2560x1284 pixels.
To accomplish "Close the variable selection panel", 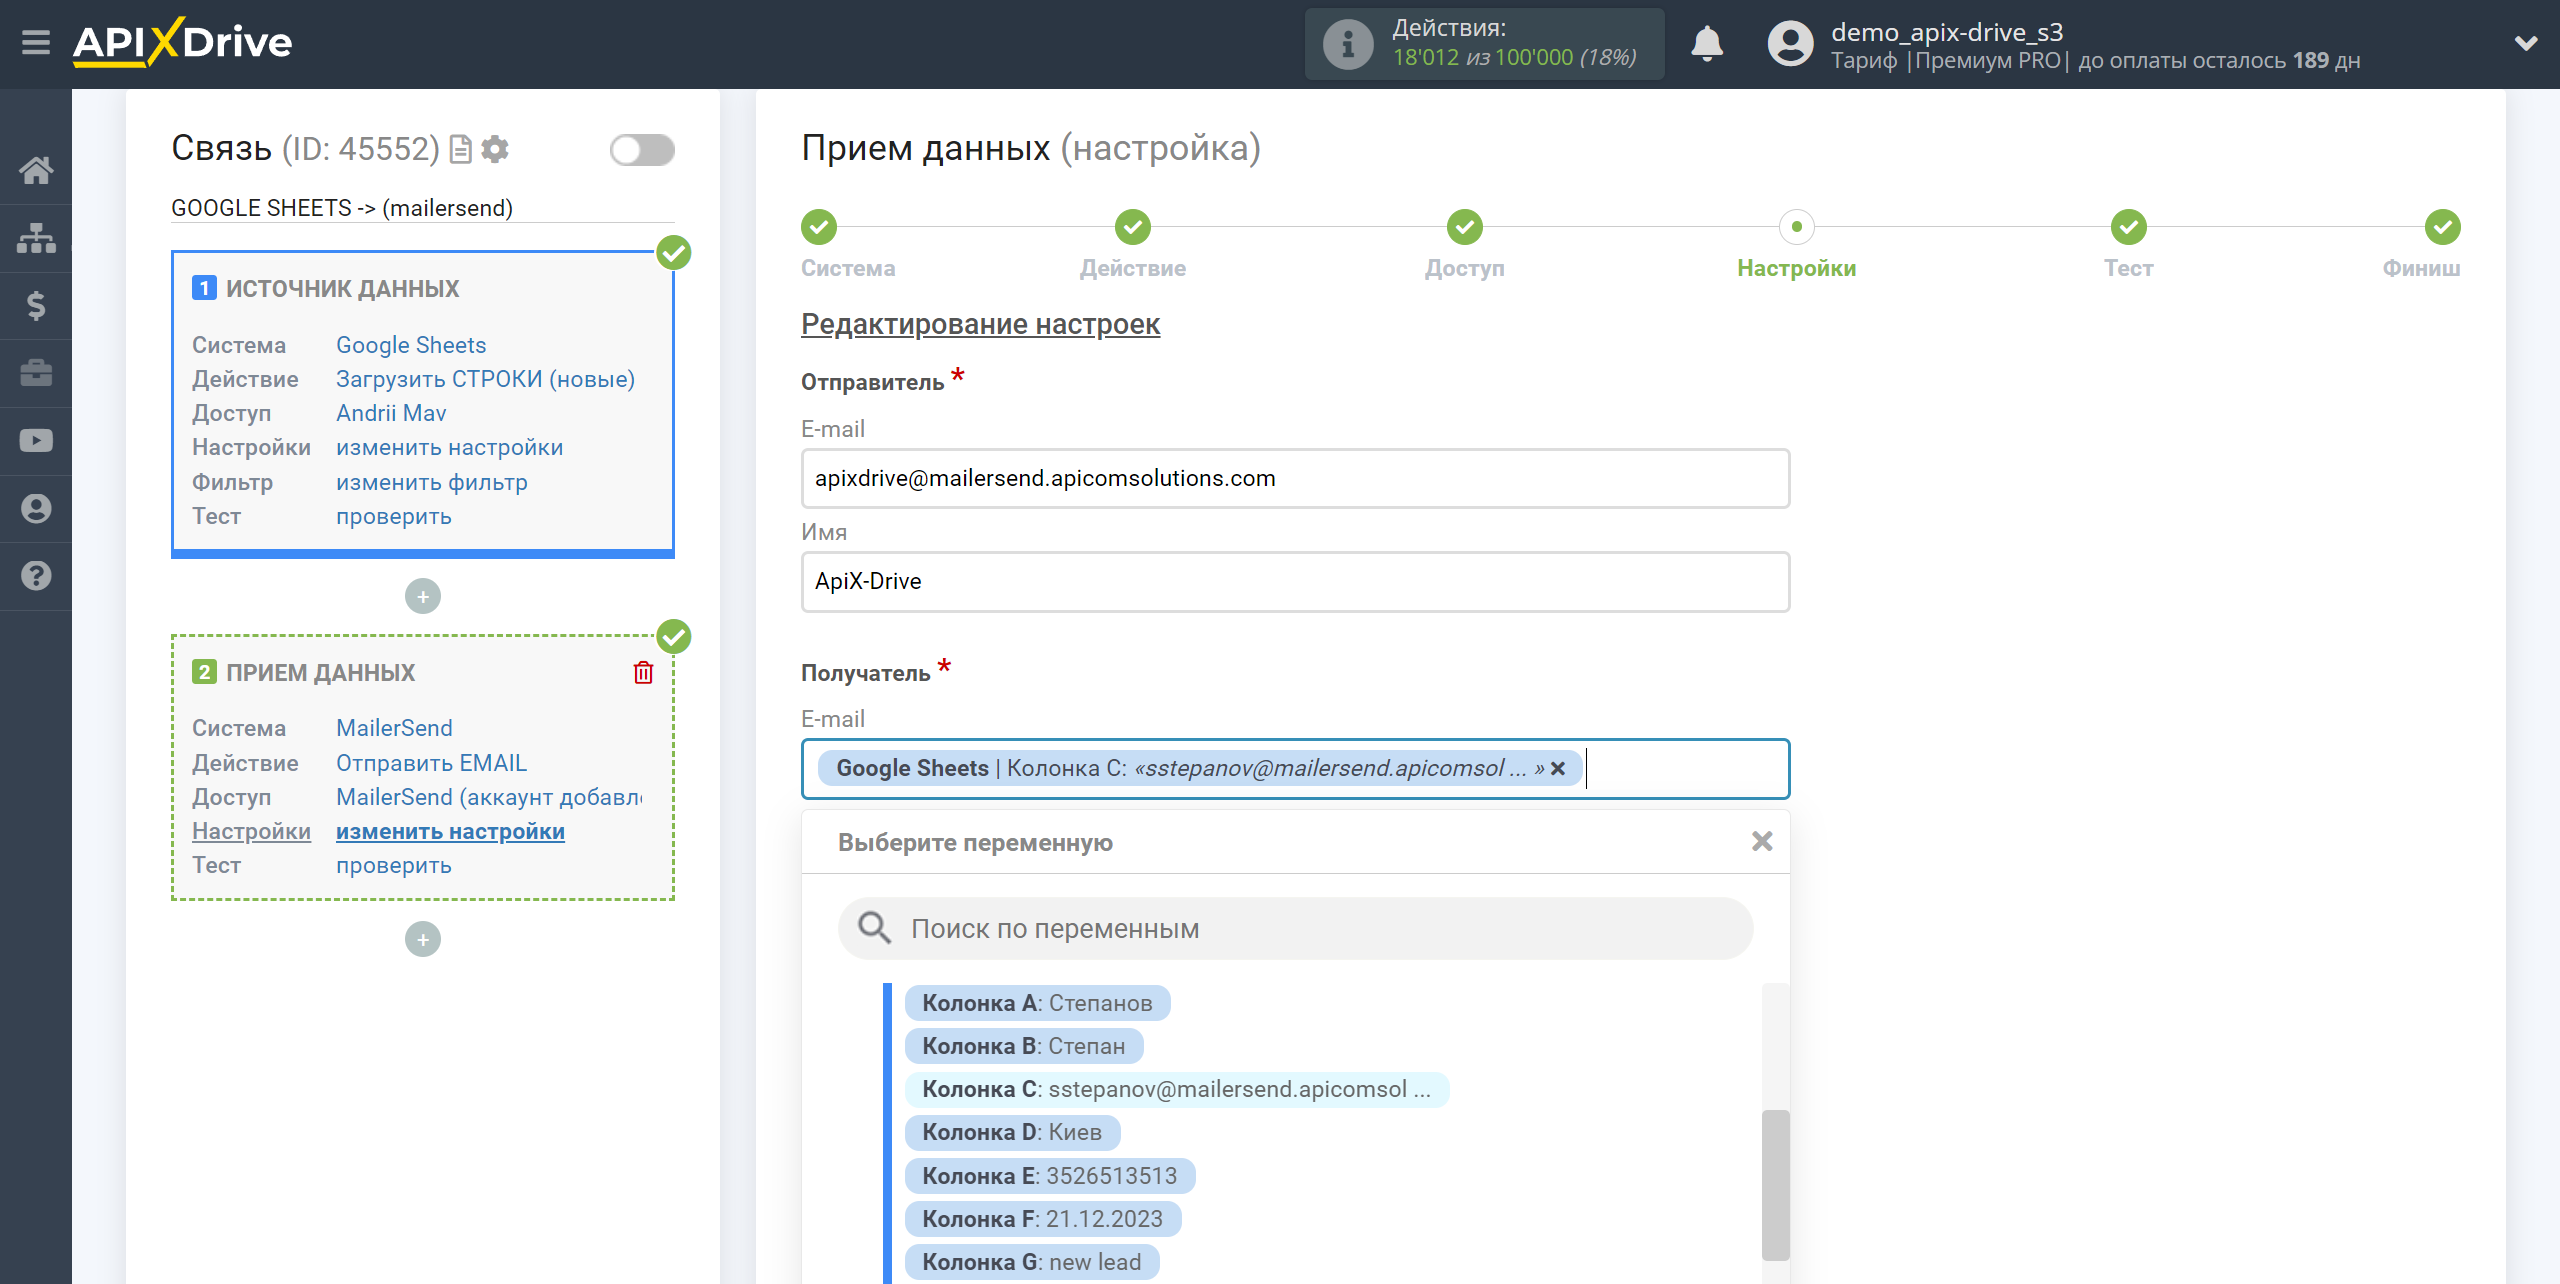I will [1762, 842].
